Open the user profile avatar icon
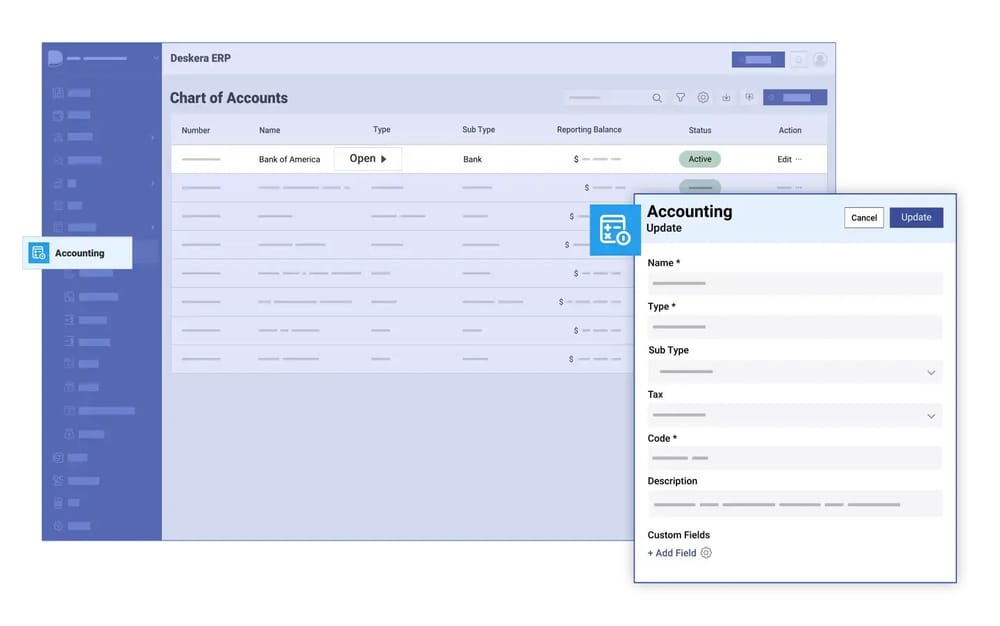Image resolution: width=1000 pixels, height=626 pixels. 820,58
